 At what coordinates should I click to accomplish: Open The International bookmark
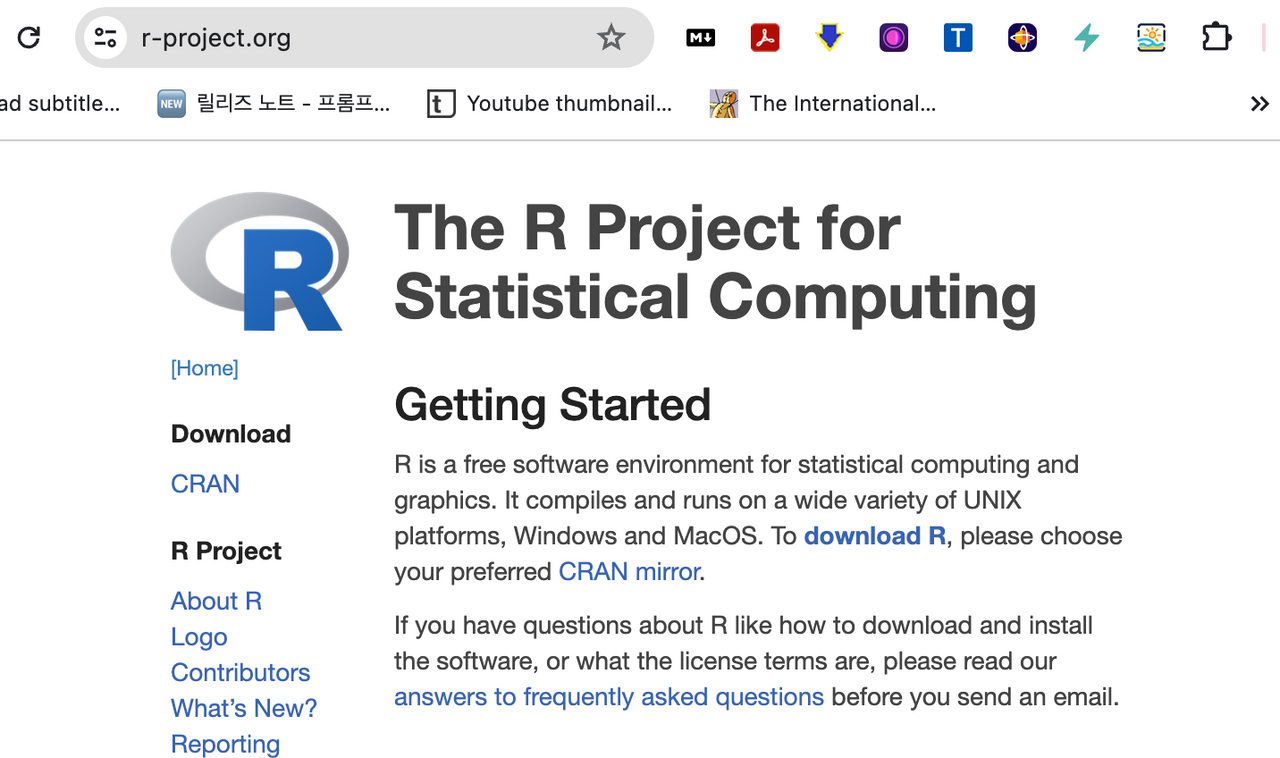pyautogui.click(x=823, y=104)
